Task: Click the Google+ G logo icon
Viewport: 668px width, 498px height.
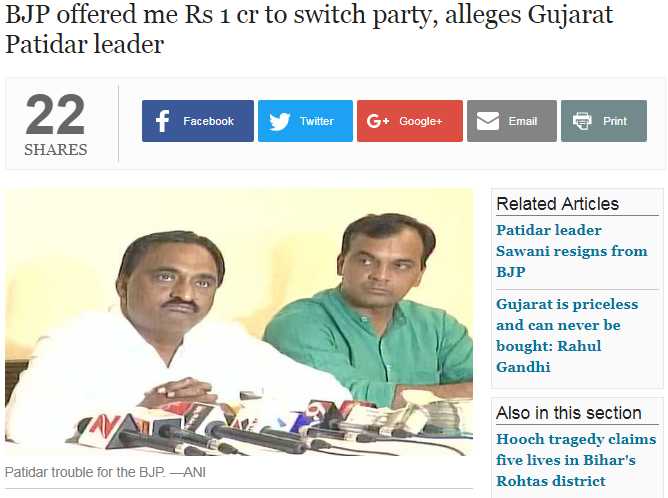Action: pyautogui.click(x=378, y=121)
